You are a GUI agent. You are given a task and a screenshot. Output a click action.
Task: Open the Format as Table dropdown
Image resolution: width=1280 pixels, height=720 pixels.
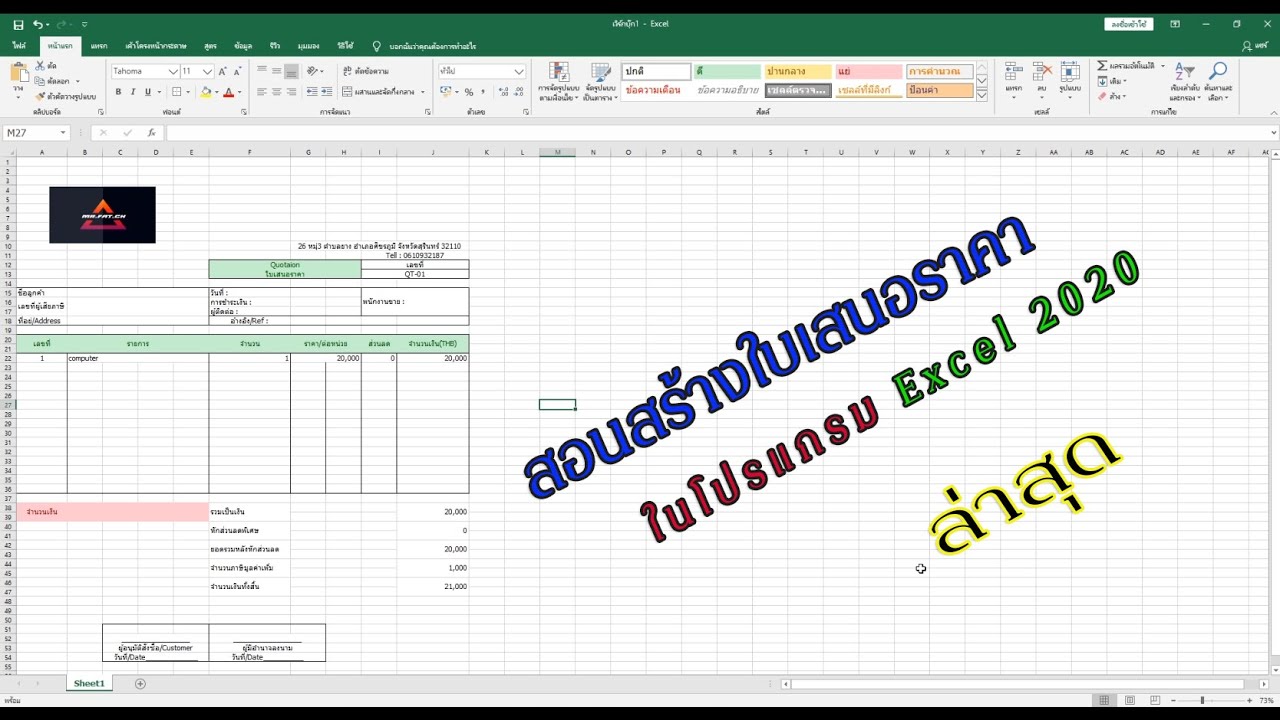600,83
